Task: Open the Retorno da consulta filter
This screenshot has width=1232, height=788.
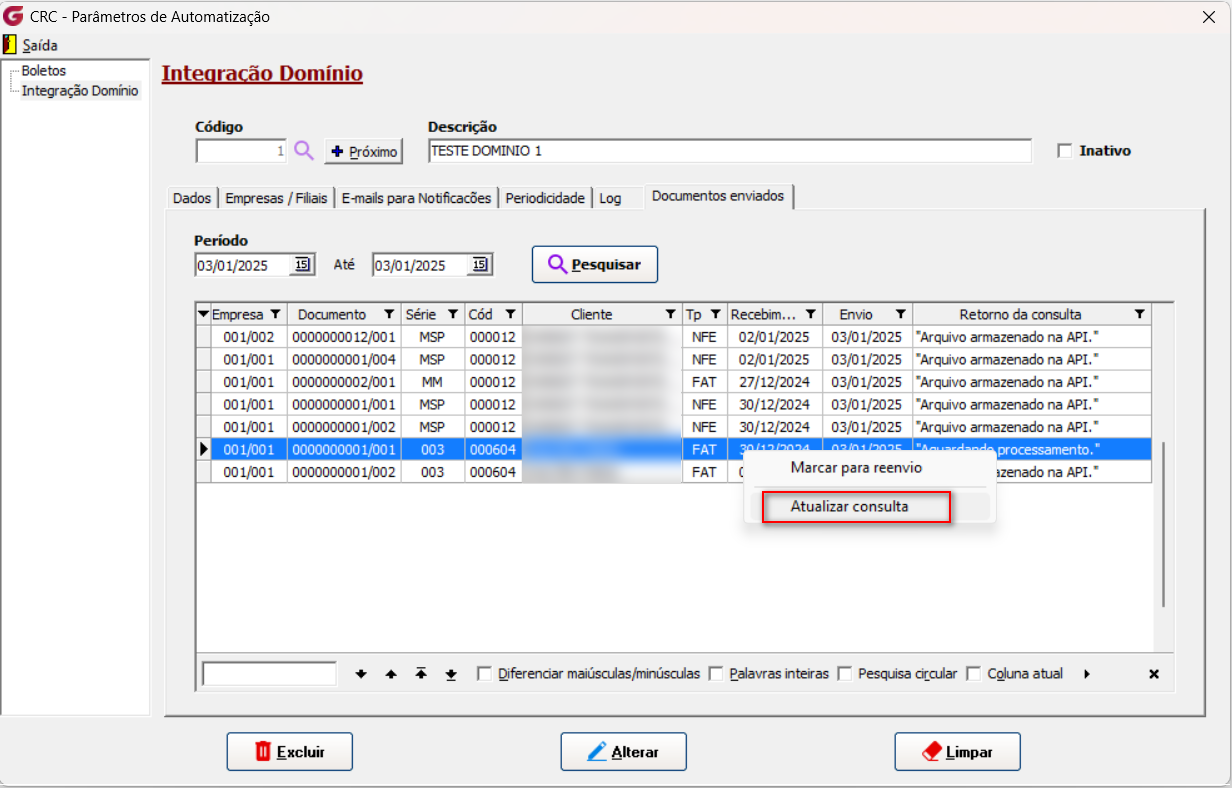Action: 1139,314
